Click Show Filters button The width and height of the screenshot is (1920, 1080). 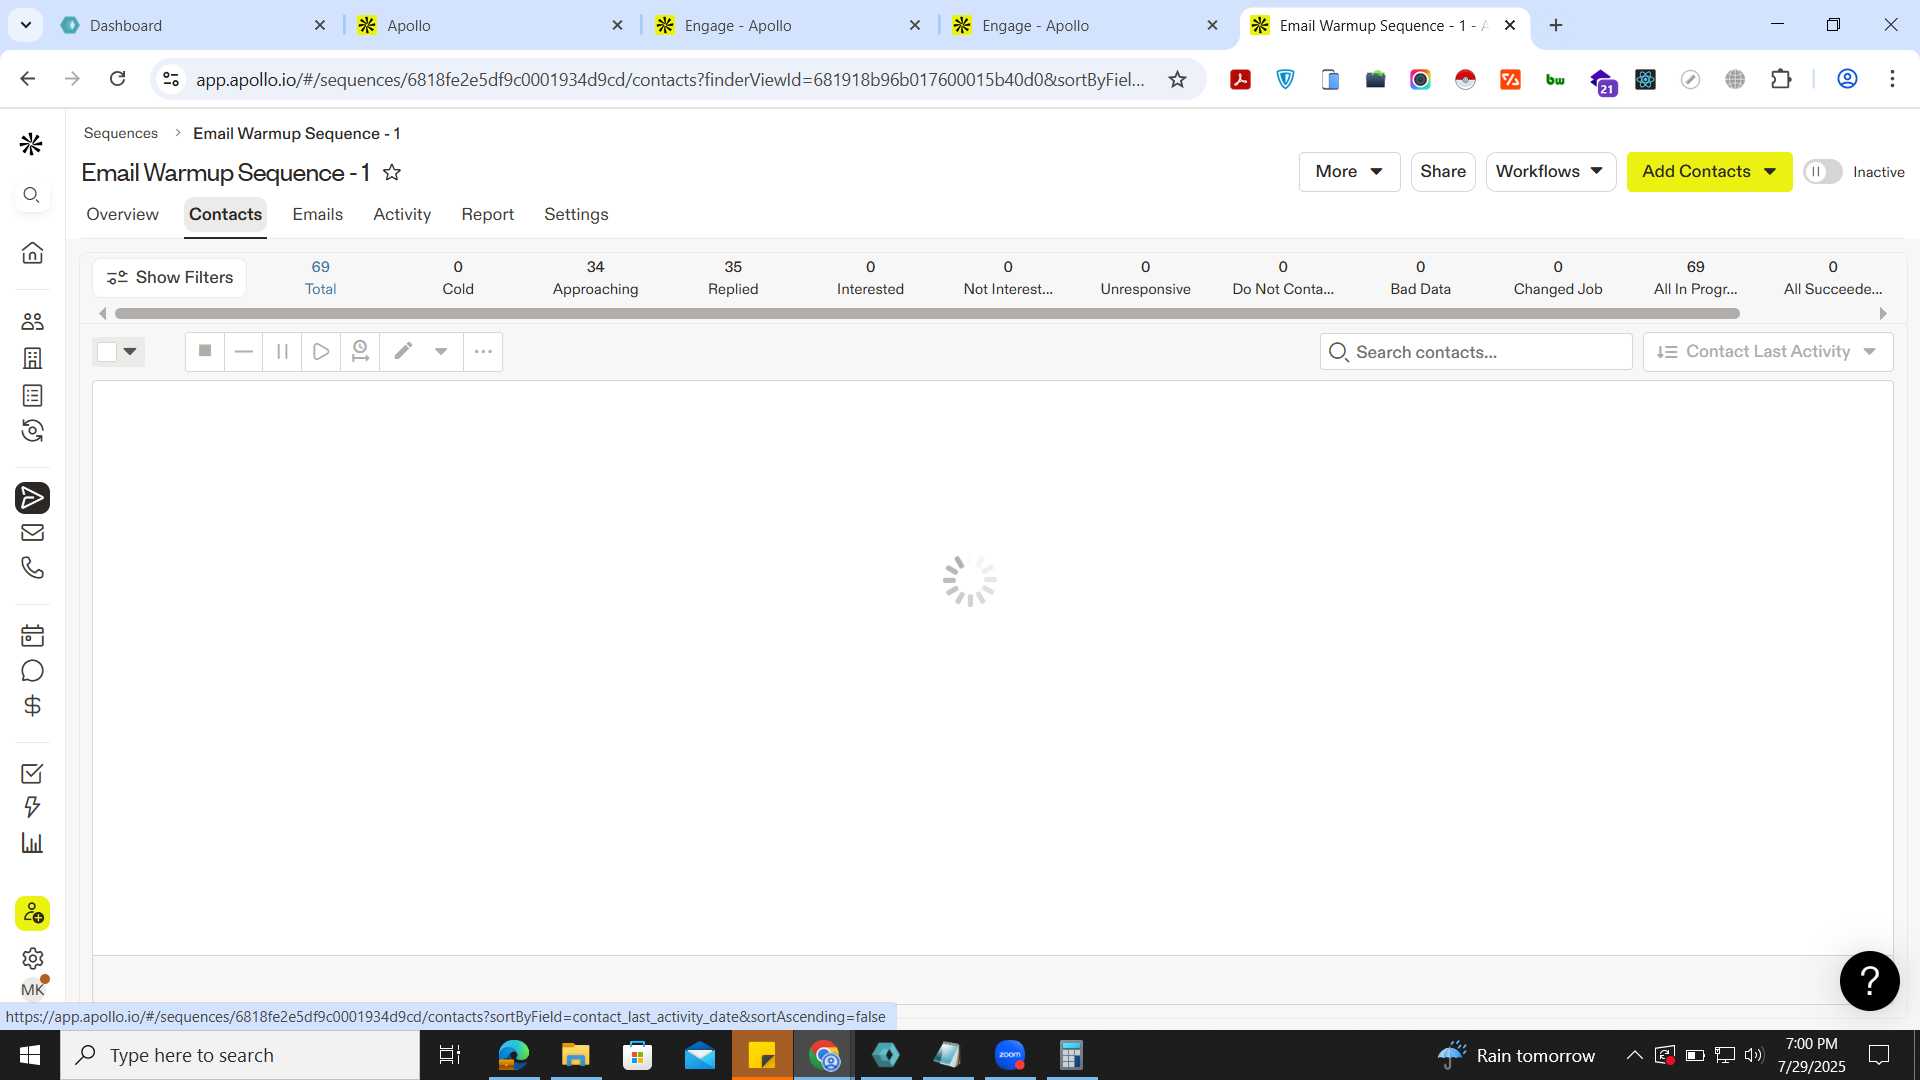169,277
